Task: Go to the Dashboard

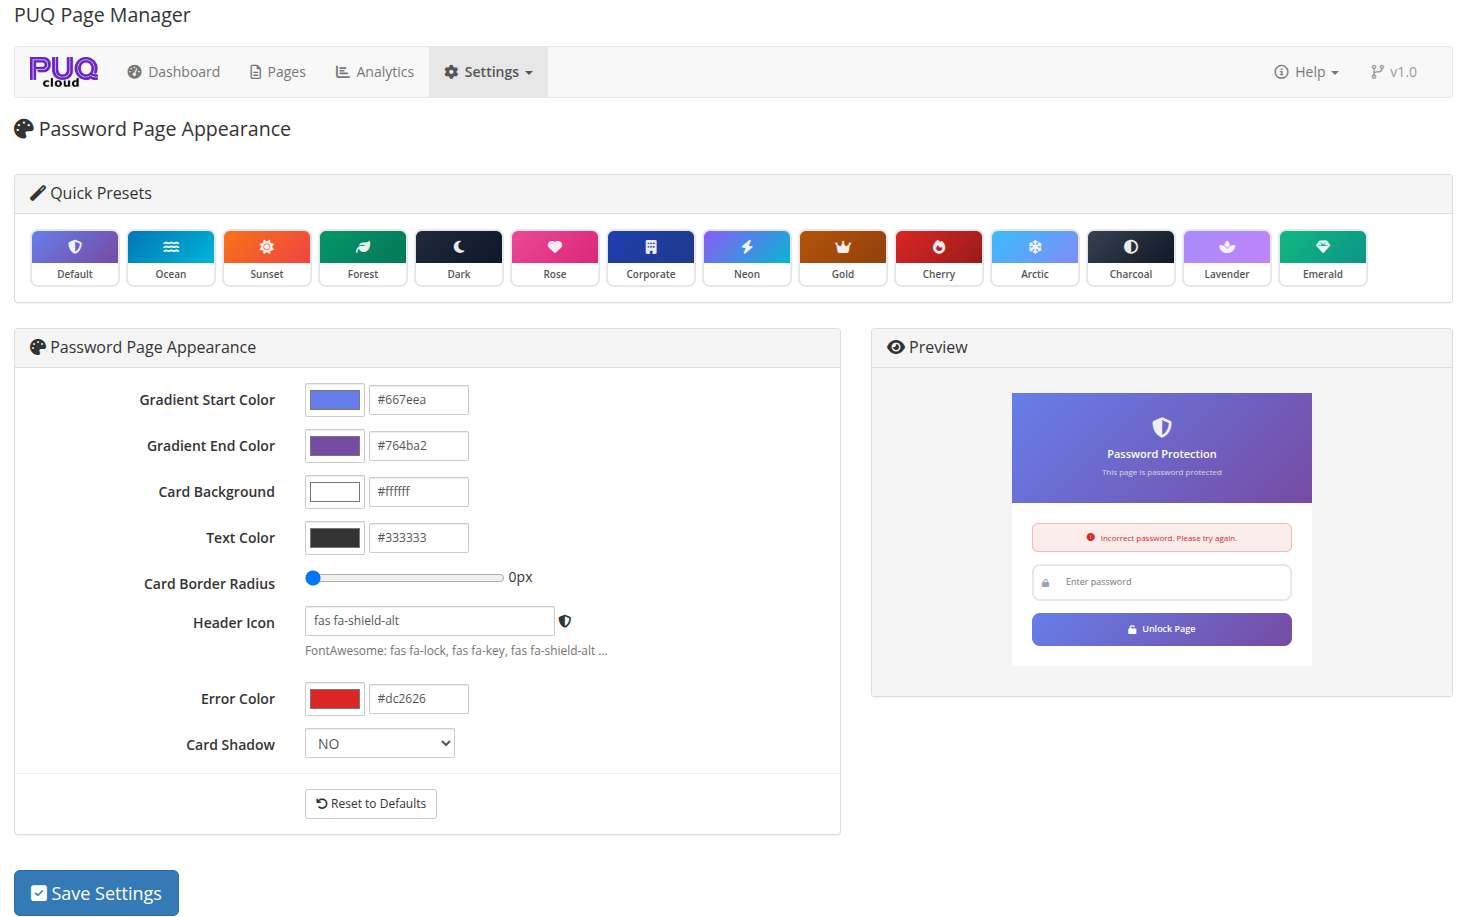Action: click(173, 71)
